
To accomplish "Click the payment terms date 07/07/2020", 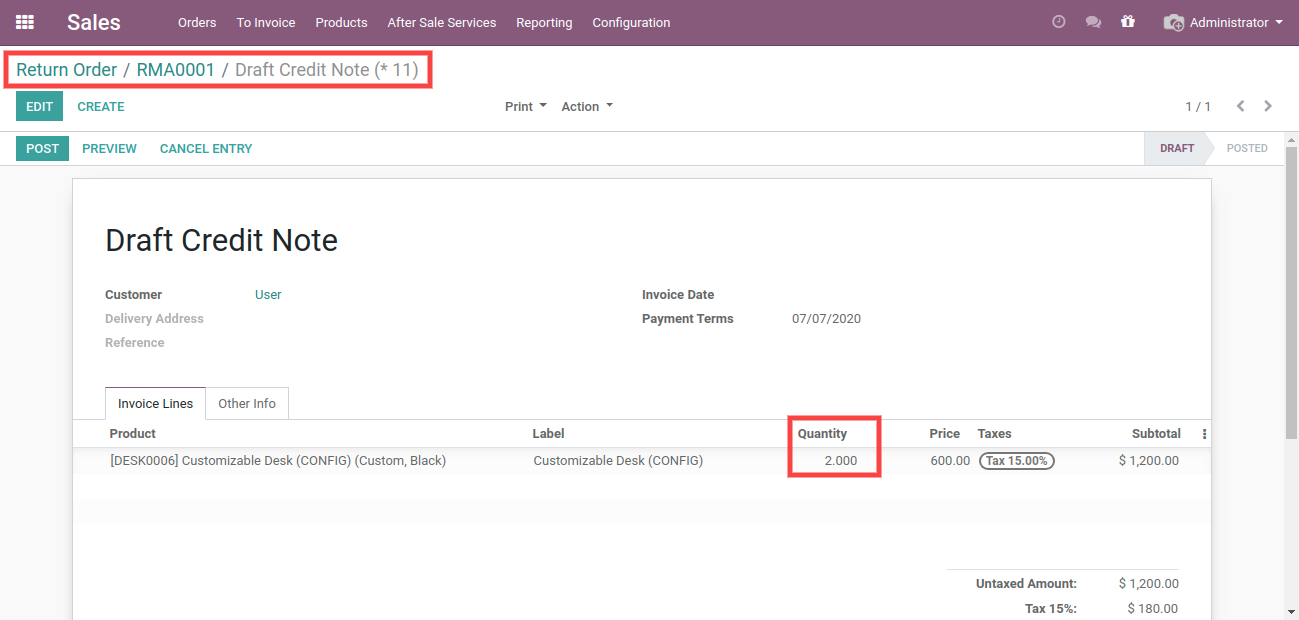I will click(x=826, y=319).
